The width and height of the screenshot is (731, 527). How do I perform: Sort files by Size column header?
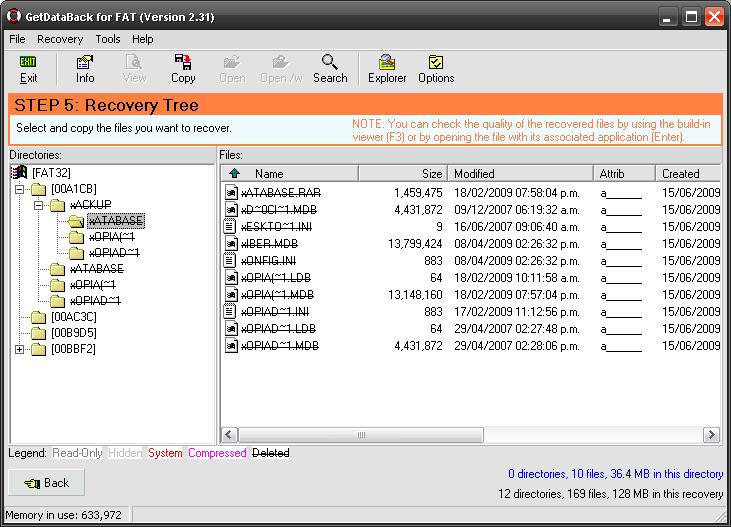[403, 173]
